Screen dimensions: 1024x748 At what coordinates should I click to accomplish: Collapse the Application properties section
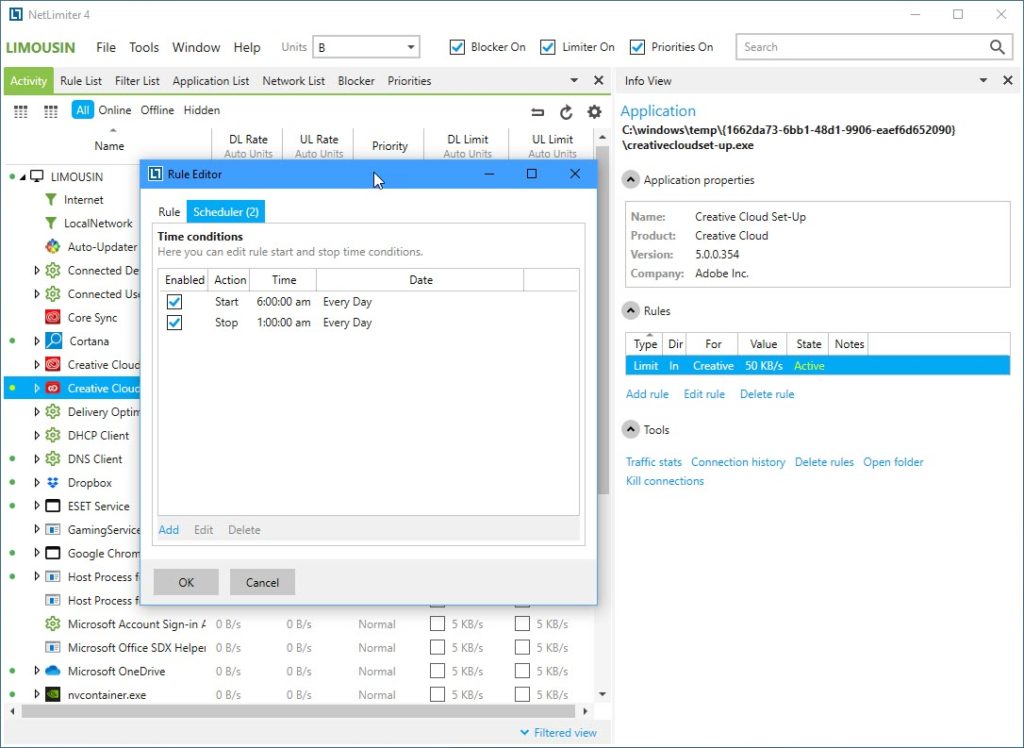tap(631, 180)
